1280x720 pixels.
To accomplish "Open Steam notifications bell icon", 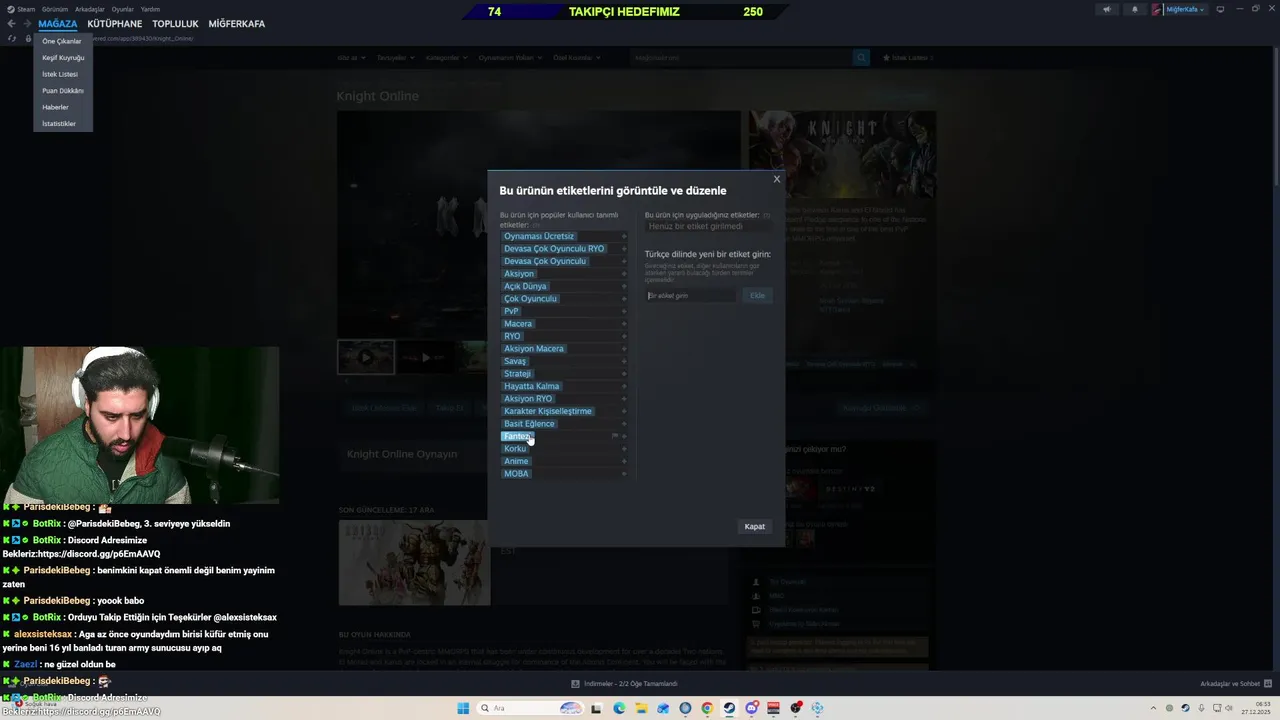I will 1134,9.
